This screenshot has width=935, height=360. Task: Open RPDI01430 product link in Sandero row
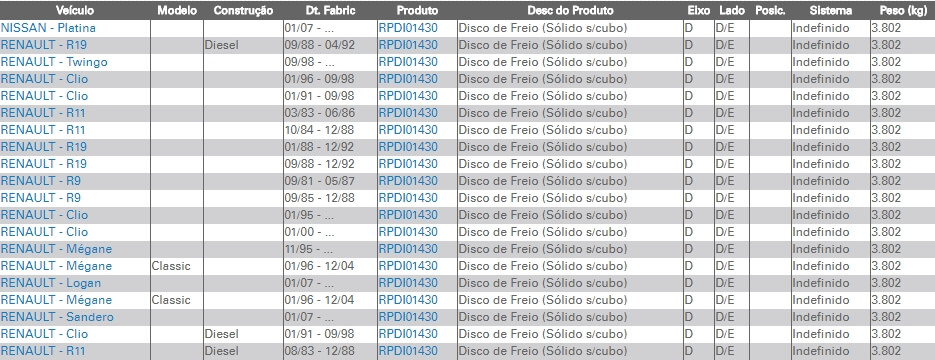click(408, 317)
